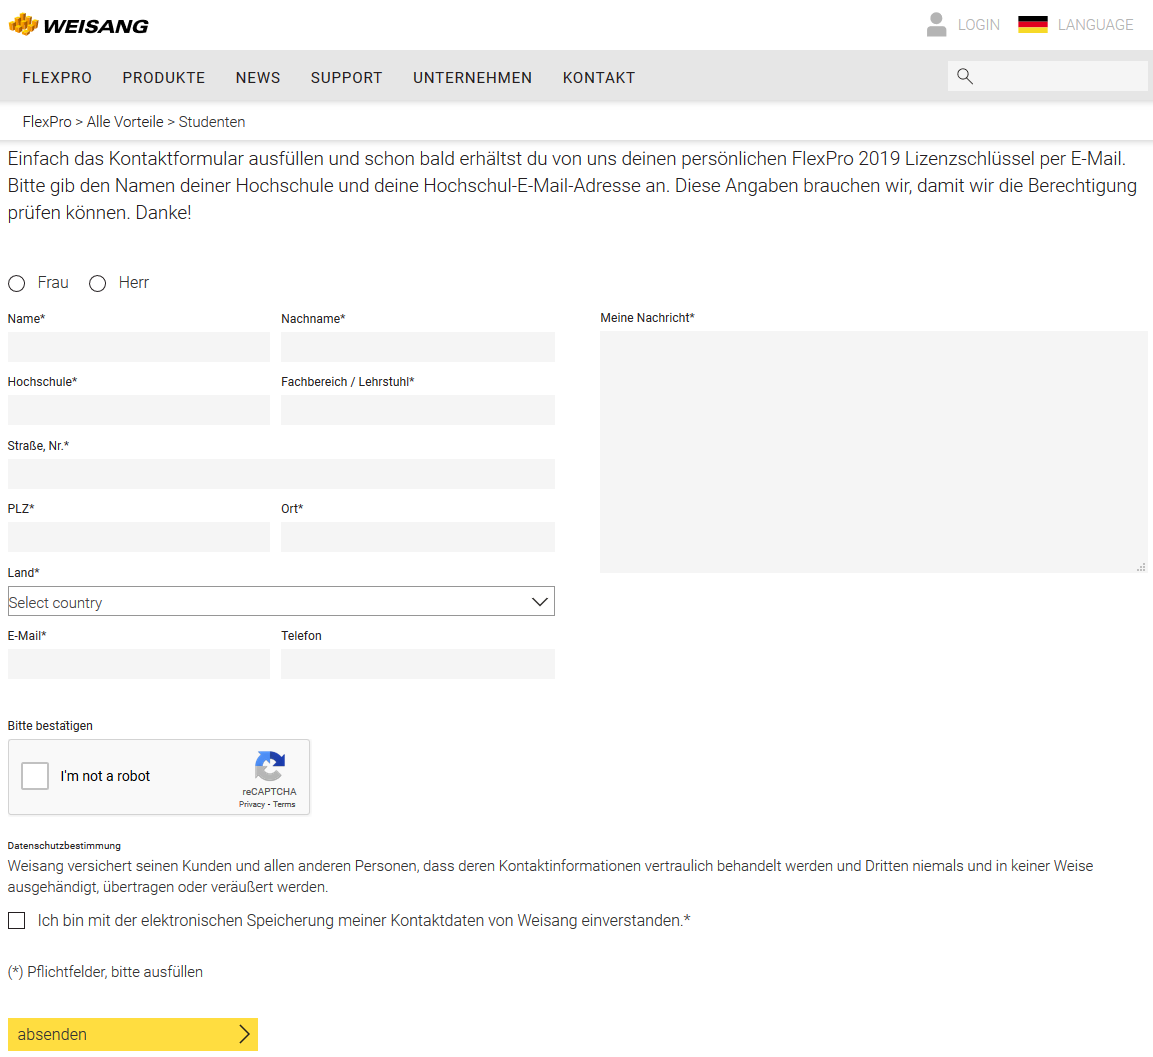Click the country dropdown chevron arrow

[540, 602]
